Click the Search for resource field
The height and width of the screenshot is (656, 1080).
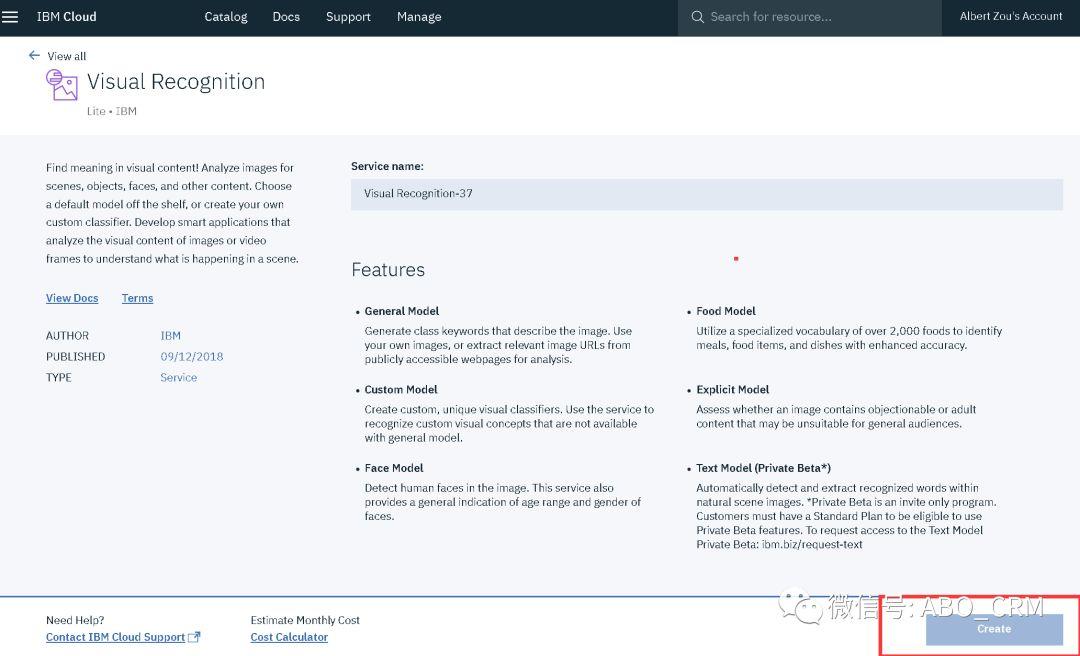point(809,17)
